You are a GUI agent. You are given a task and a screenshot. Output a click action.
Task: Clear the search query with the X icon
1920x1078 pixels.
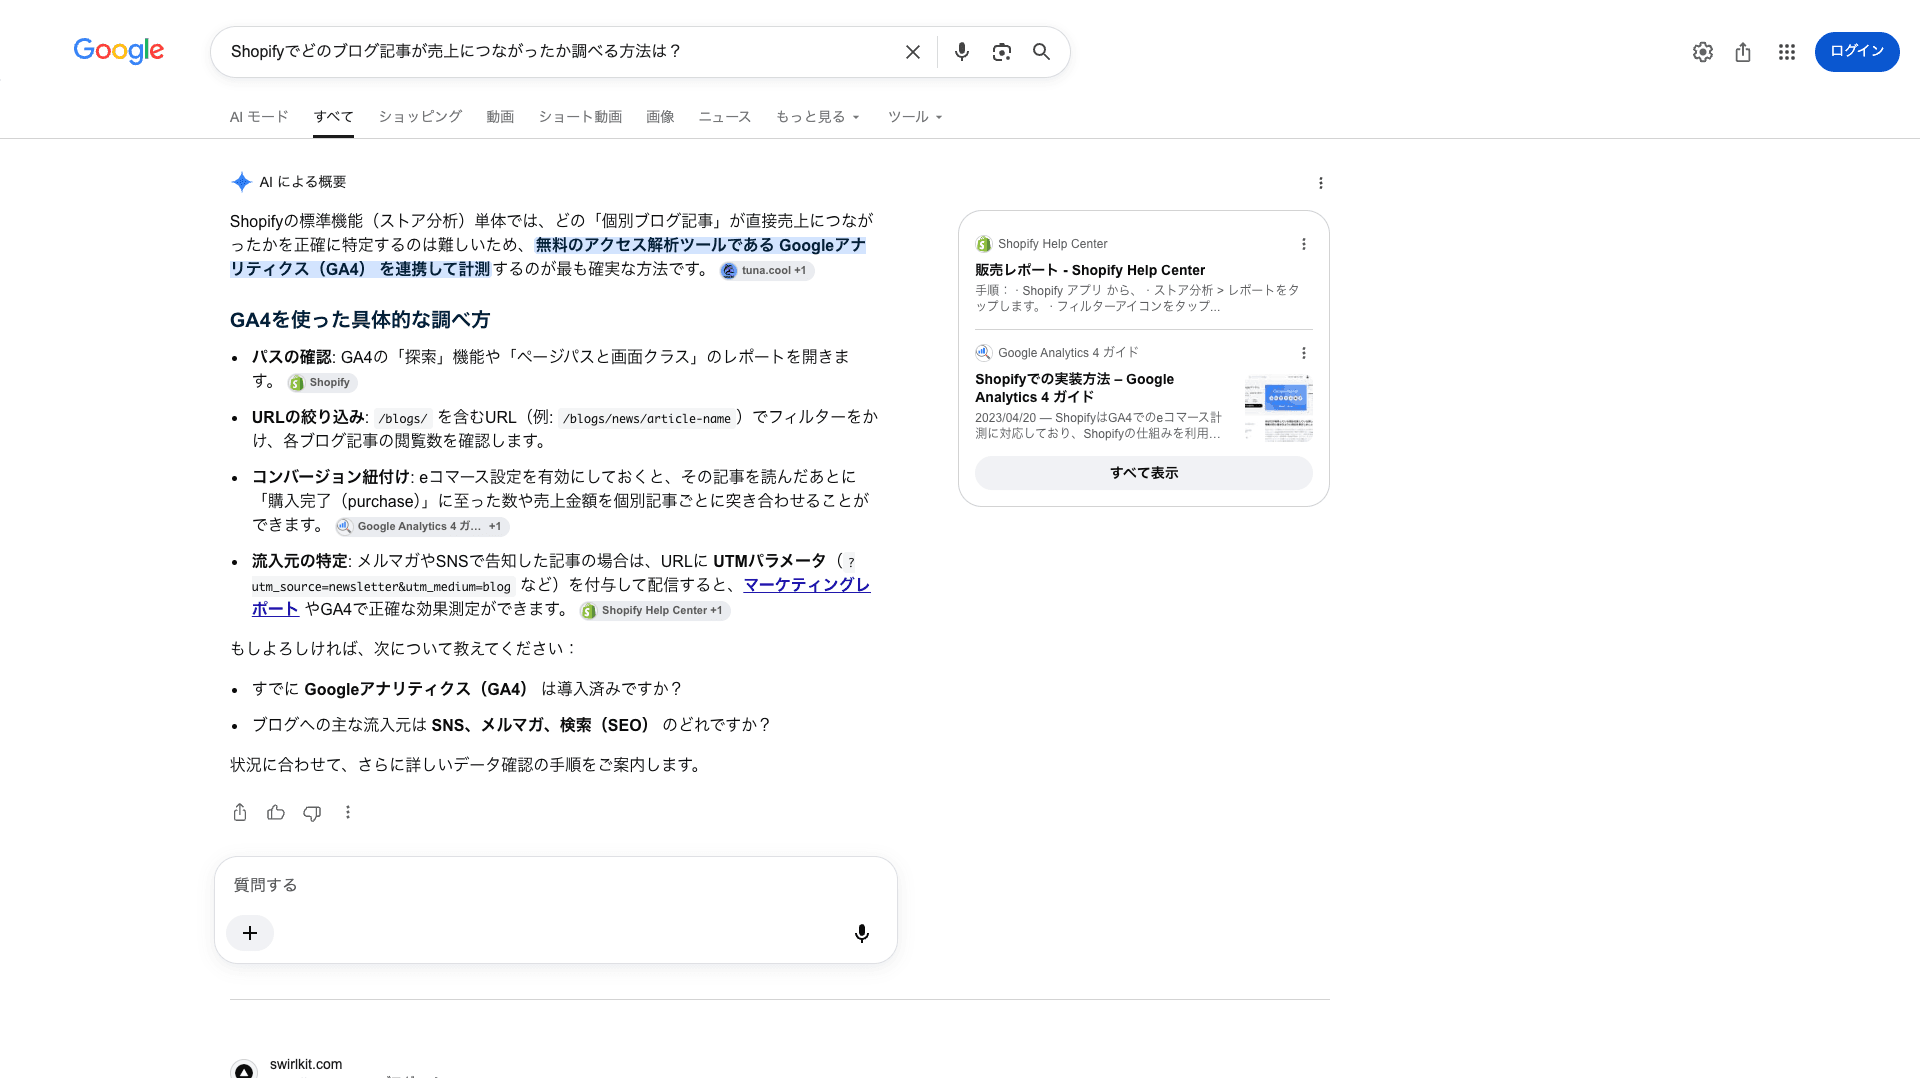(912, 52)
